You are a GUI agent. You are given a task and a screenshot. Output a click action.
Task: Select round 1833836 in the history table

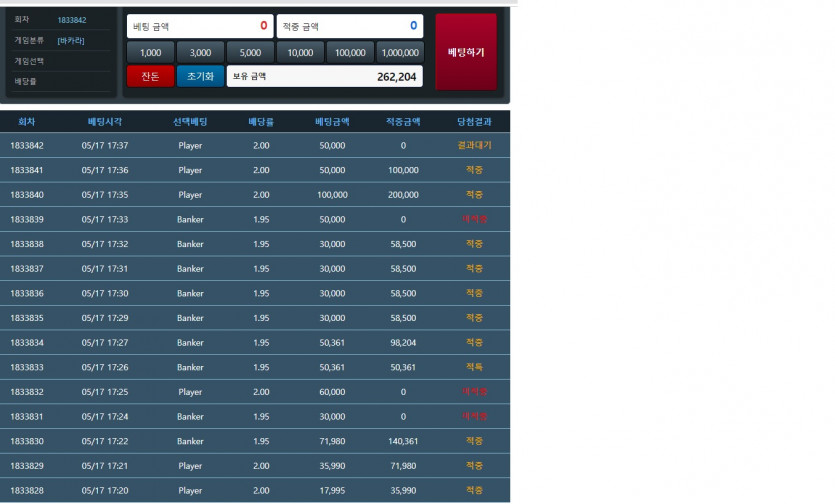point(255,293)
